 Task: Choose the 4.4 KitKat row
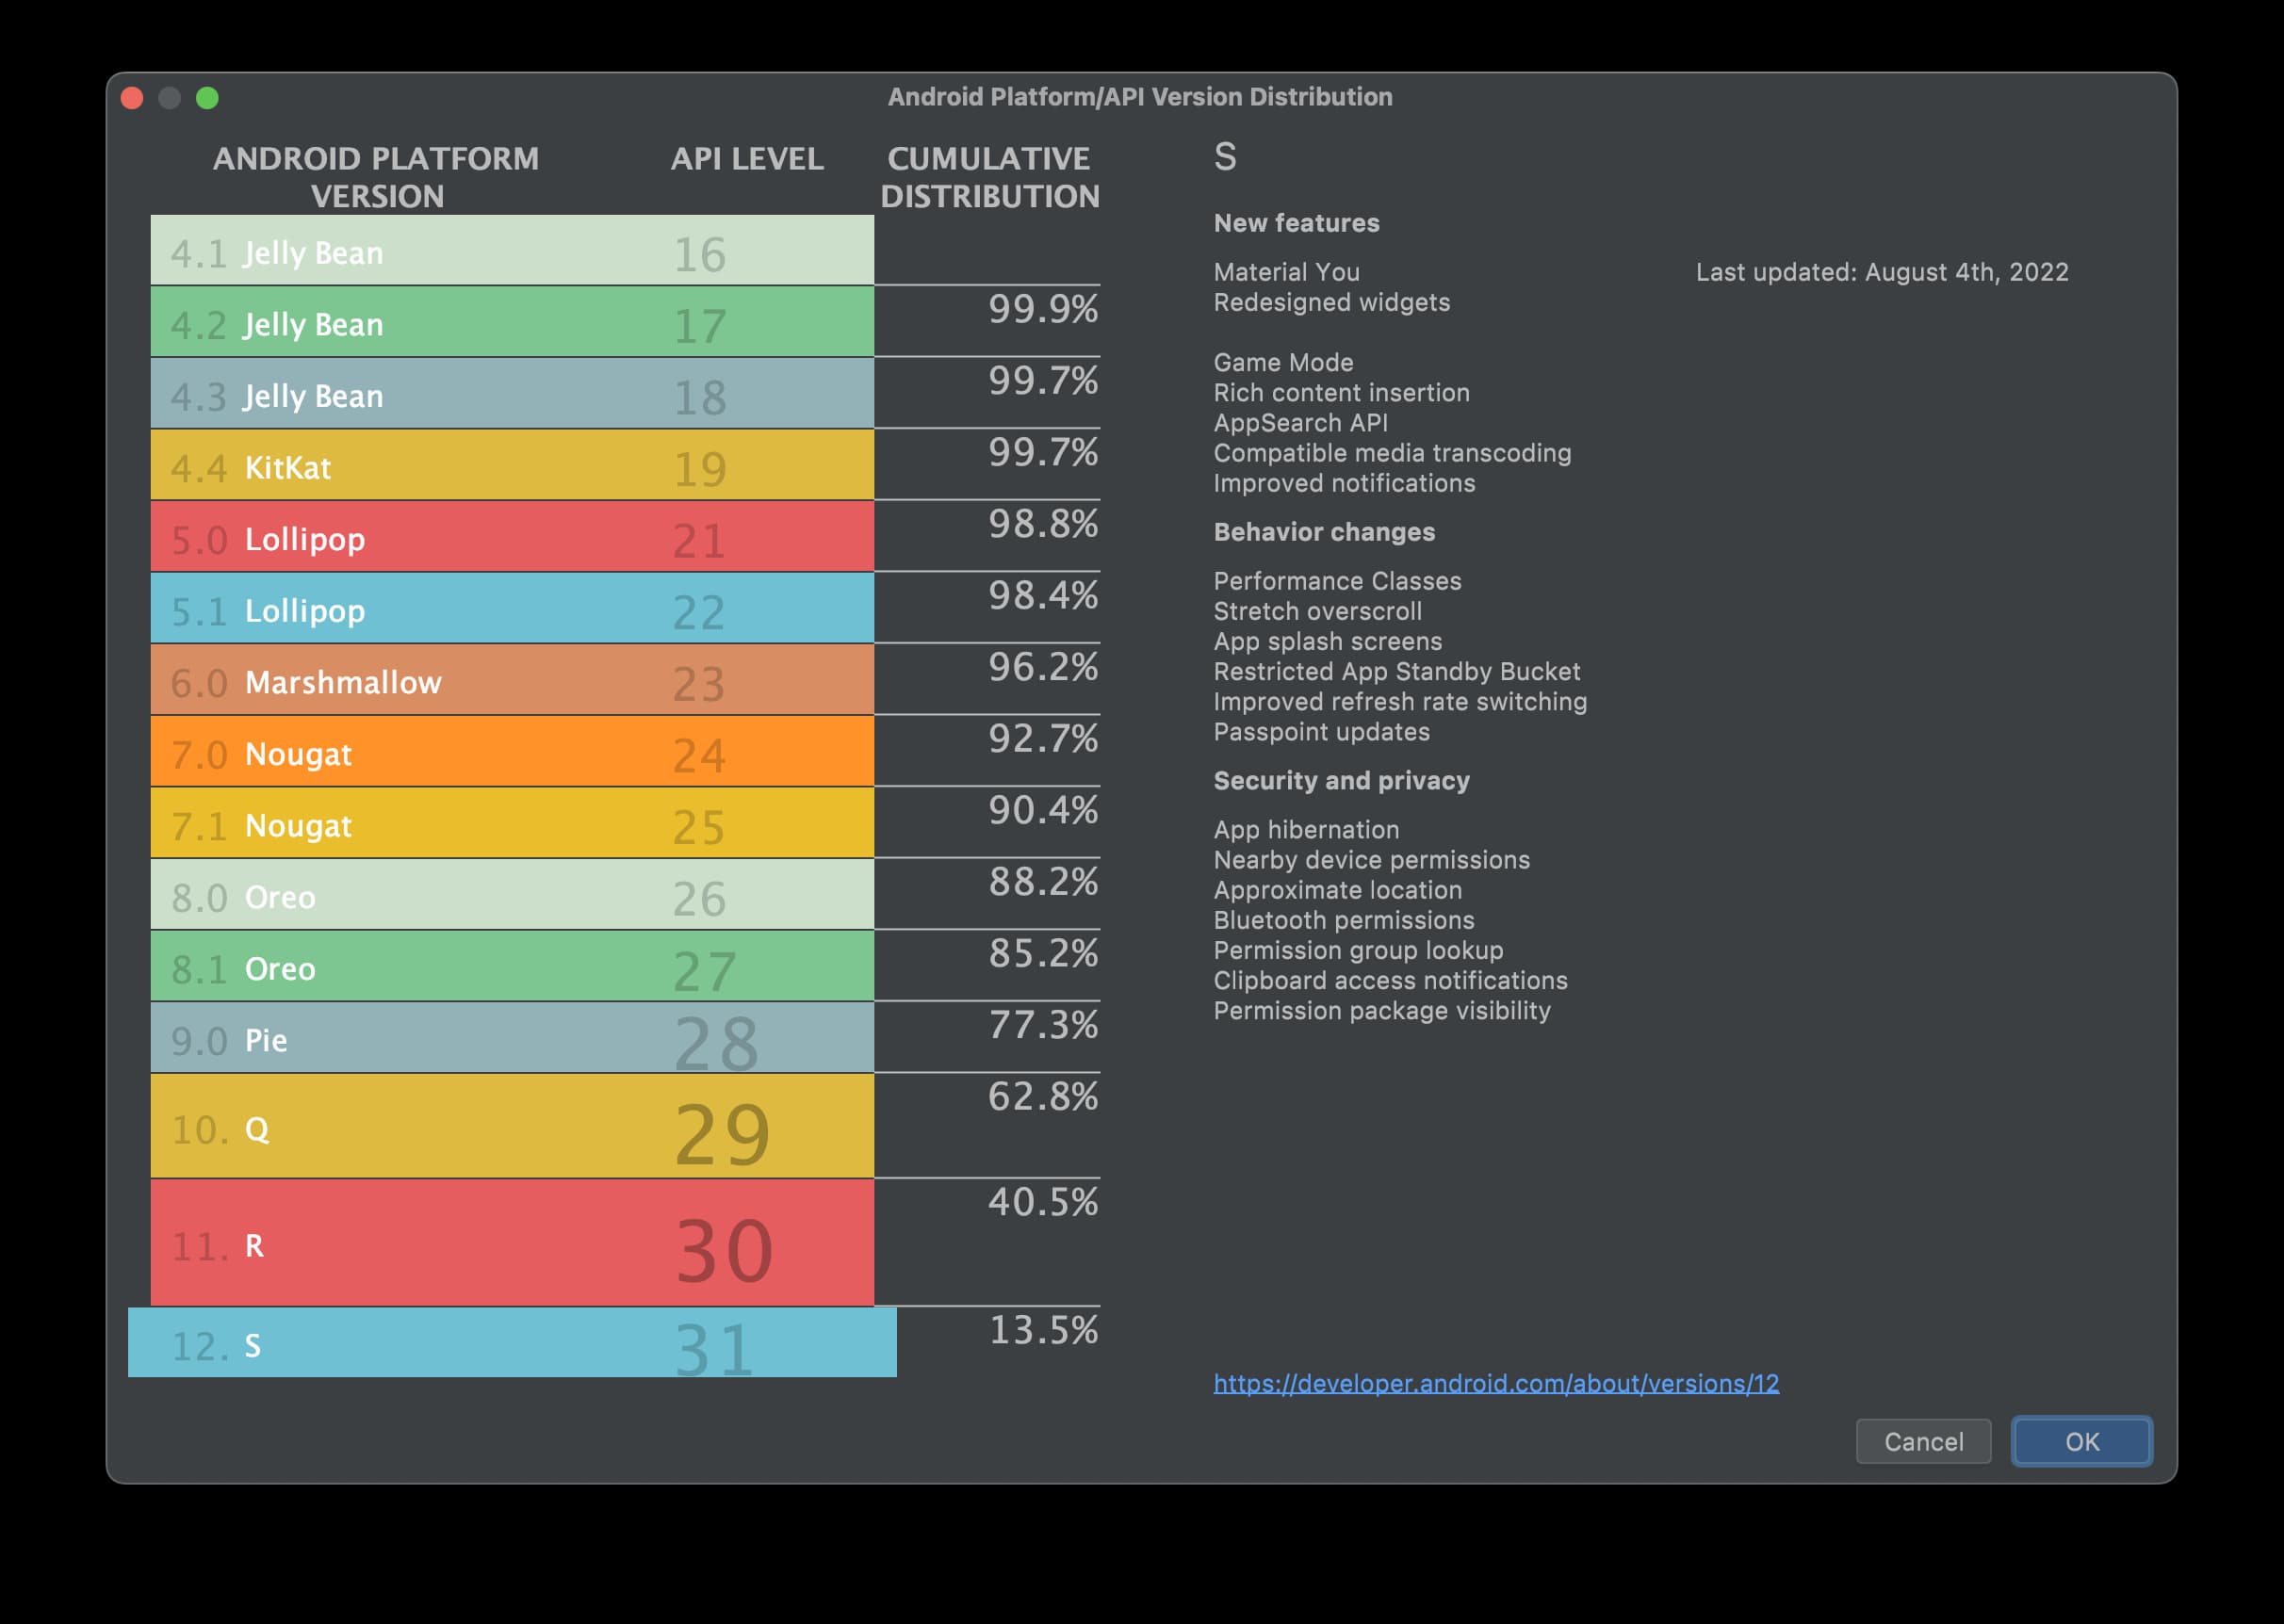tap(511, 465)
